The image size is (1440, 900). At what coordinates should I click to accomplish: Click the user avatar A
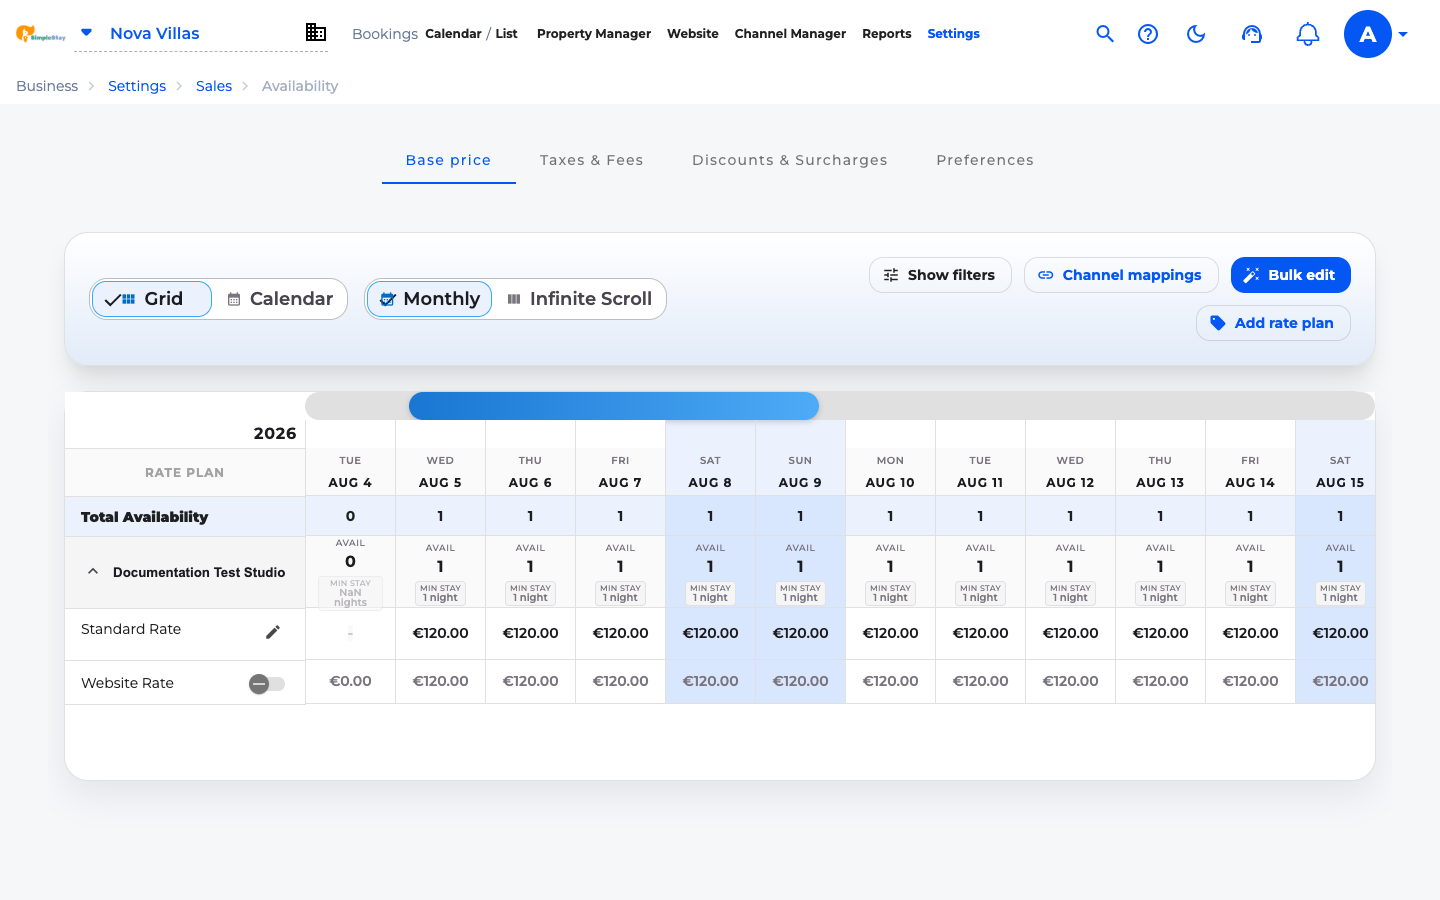pyautogui.click(x=1367, y=34)
